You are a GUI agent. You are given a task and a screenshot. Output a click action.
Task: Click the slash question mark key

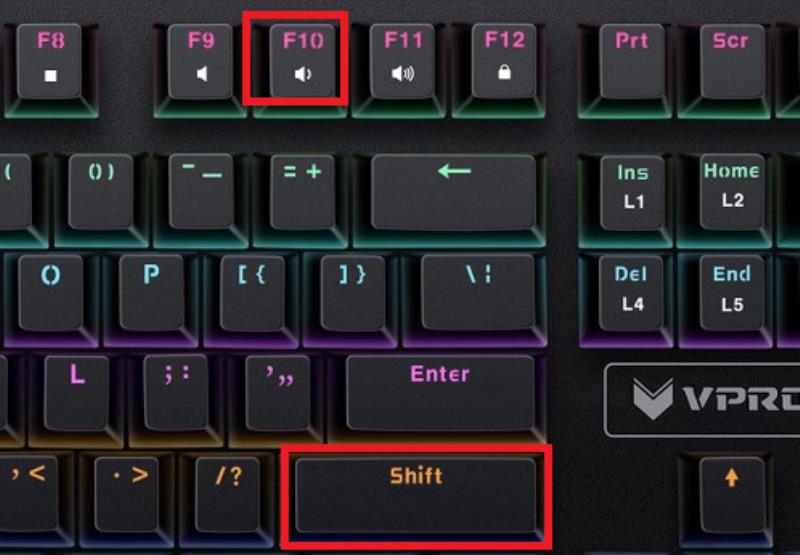click(228, 495)
